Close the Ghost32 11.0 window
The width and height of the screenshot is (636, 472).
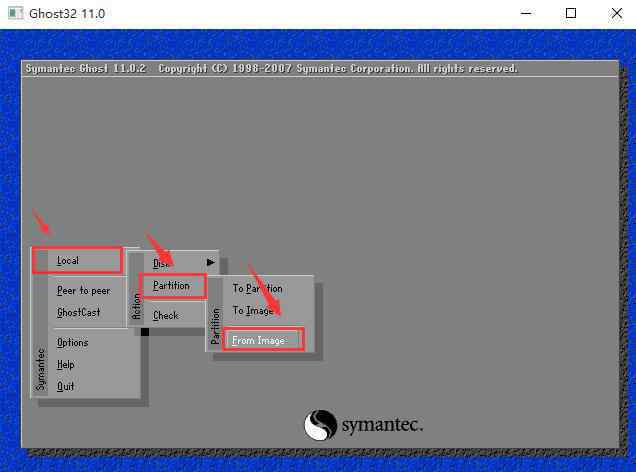click(617, 13)
